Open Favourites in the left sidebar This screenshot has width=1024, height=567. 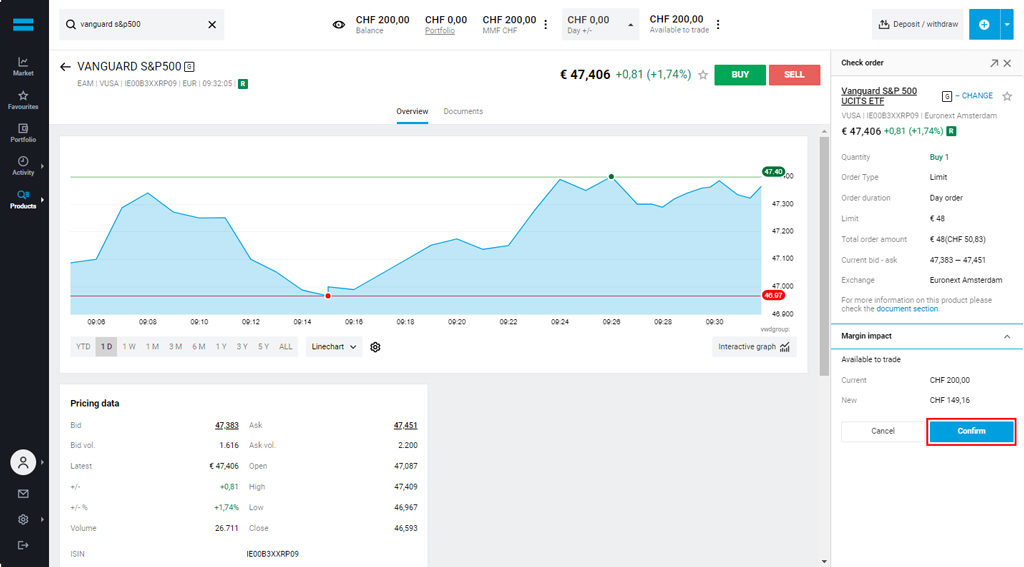coord(23,100)
